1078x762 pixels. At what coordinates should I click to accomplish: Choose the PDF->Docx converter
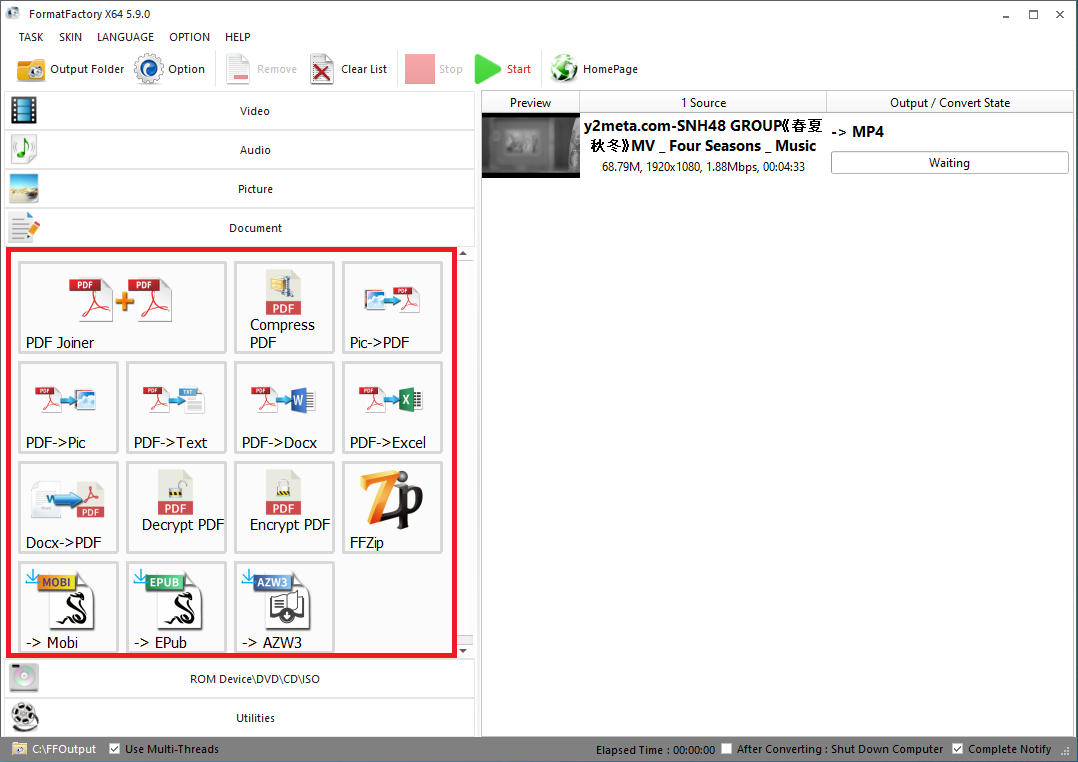(284, 407)
